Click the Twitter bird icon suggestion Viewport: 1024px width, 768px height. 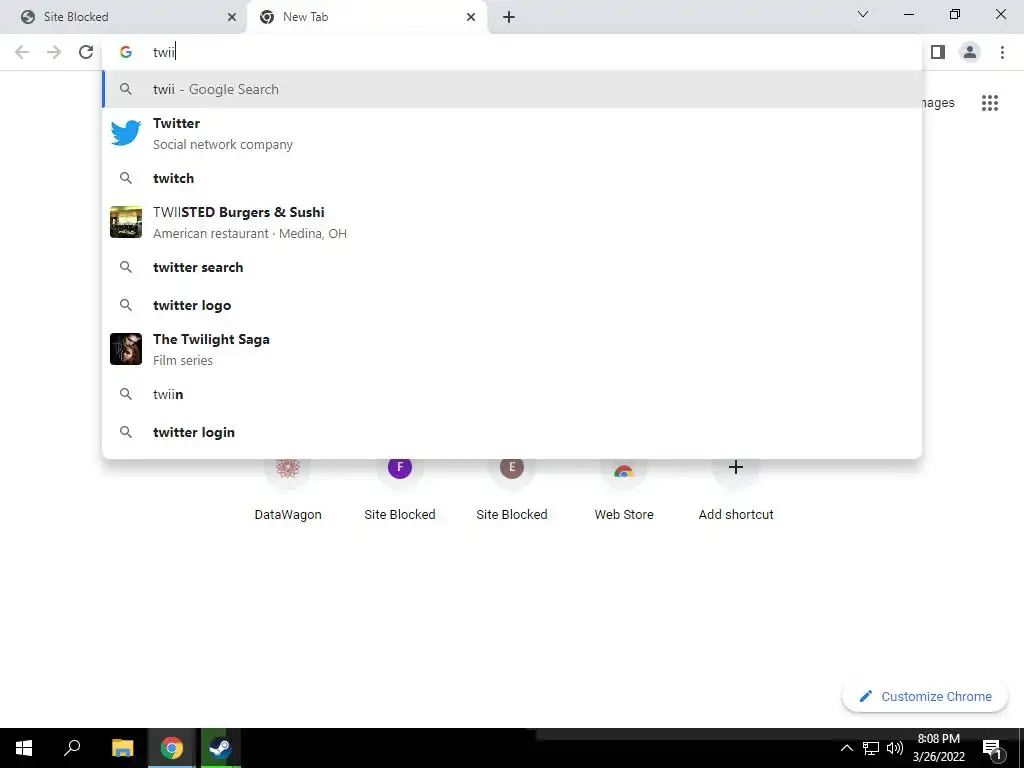tap(126, 133)
